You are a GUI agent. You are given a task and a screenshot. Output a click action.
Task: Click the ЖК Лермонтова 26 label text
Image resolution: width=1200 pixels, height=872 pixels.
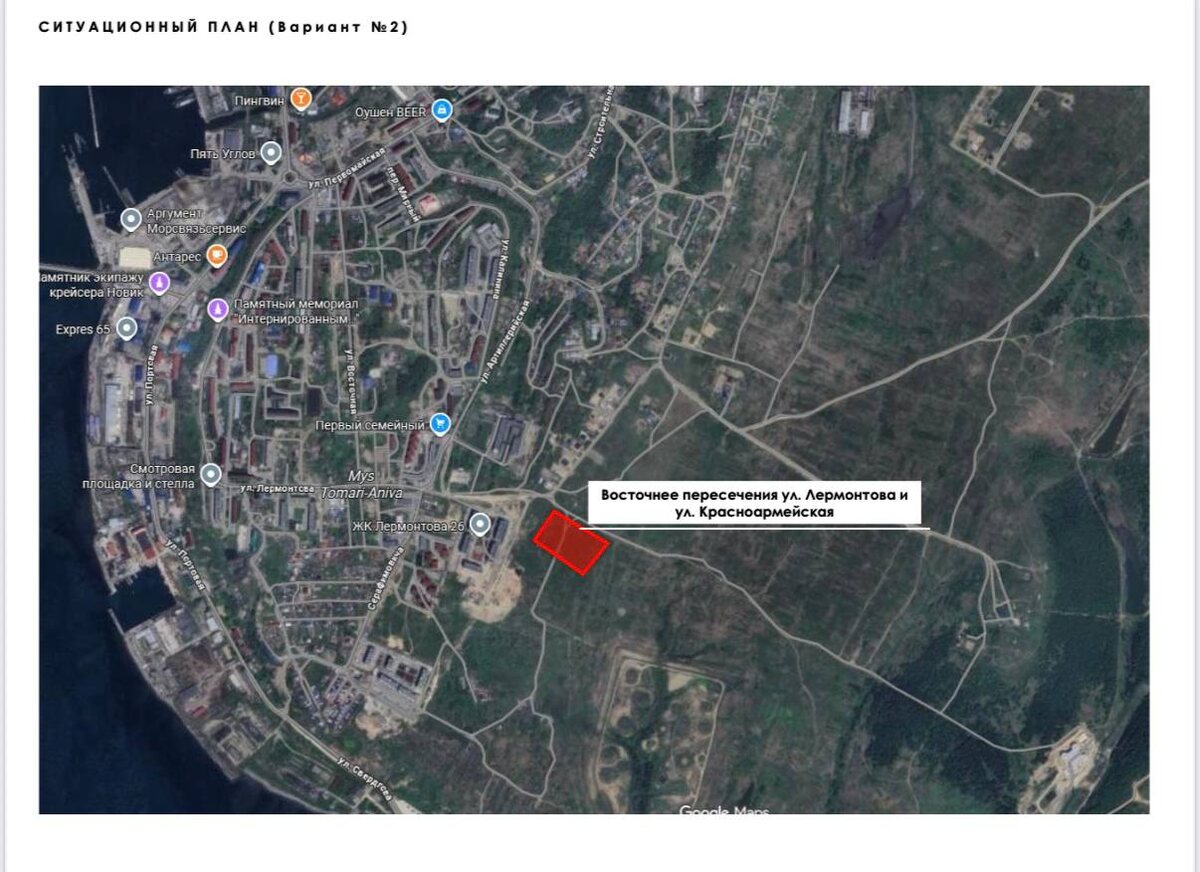(409, 526)
